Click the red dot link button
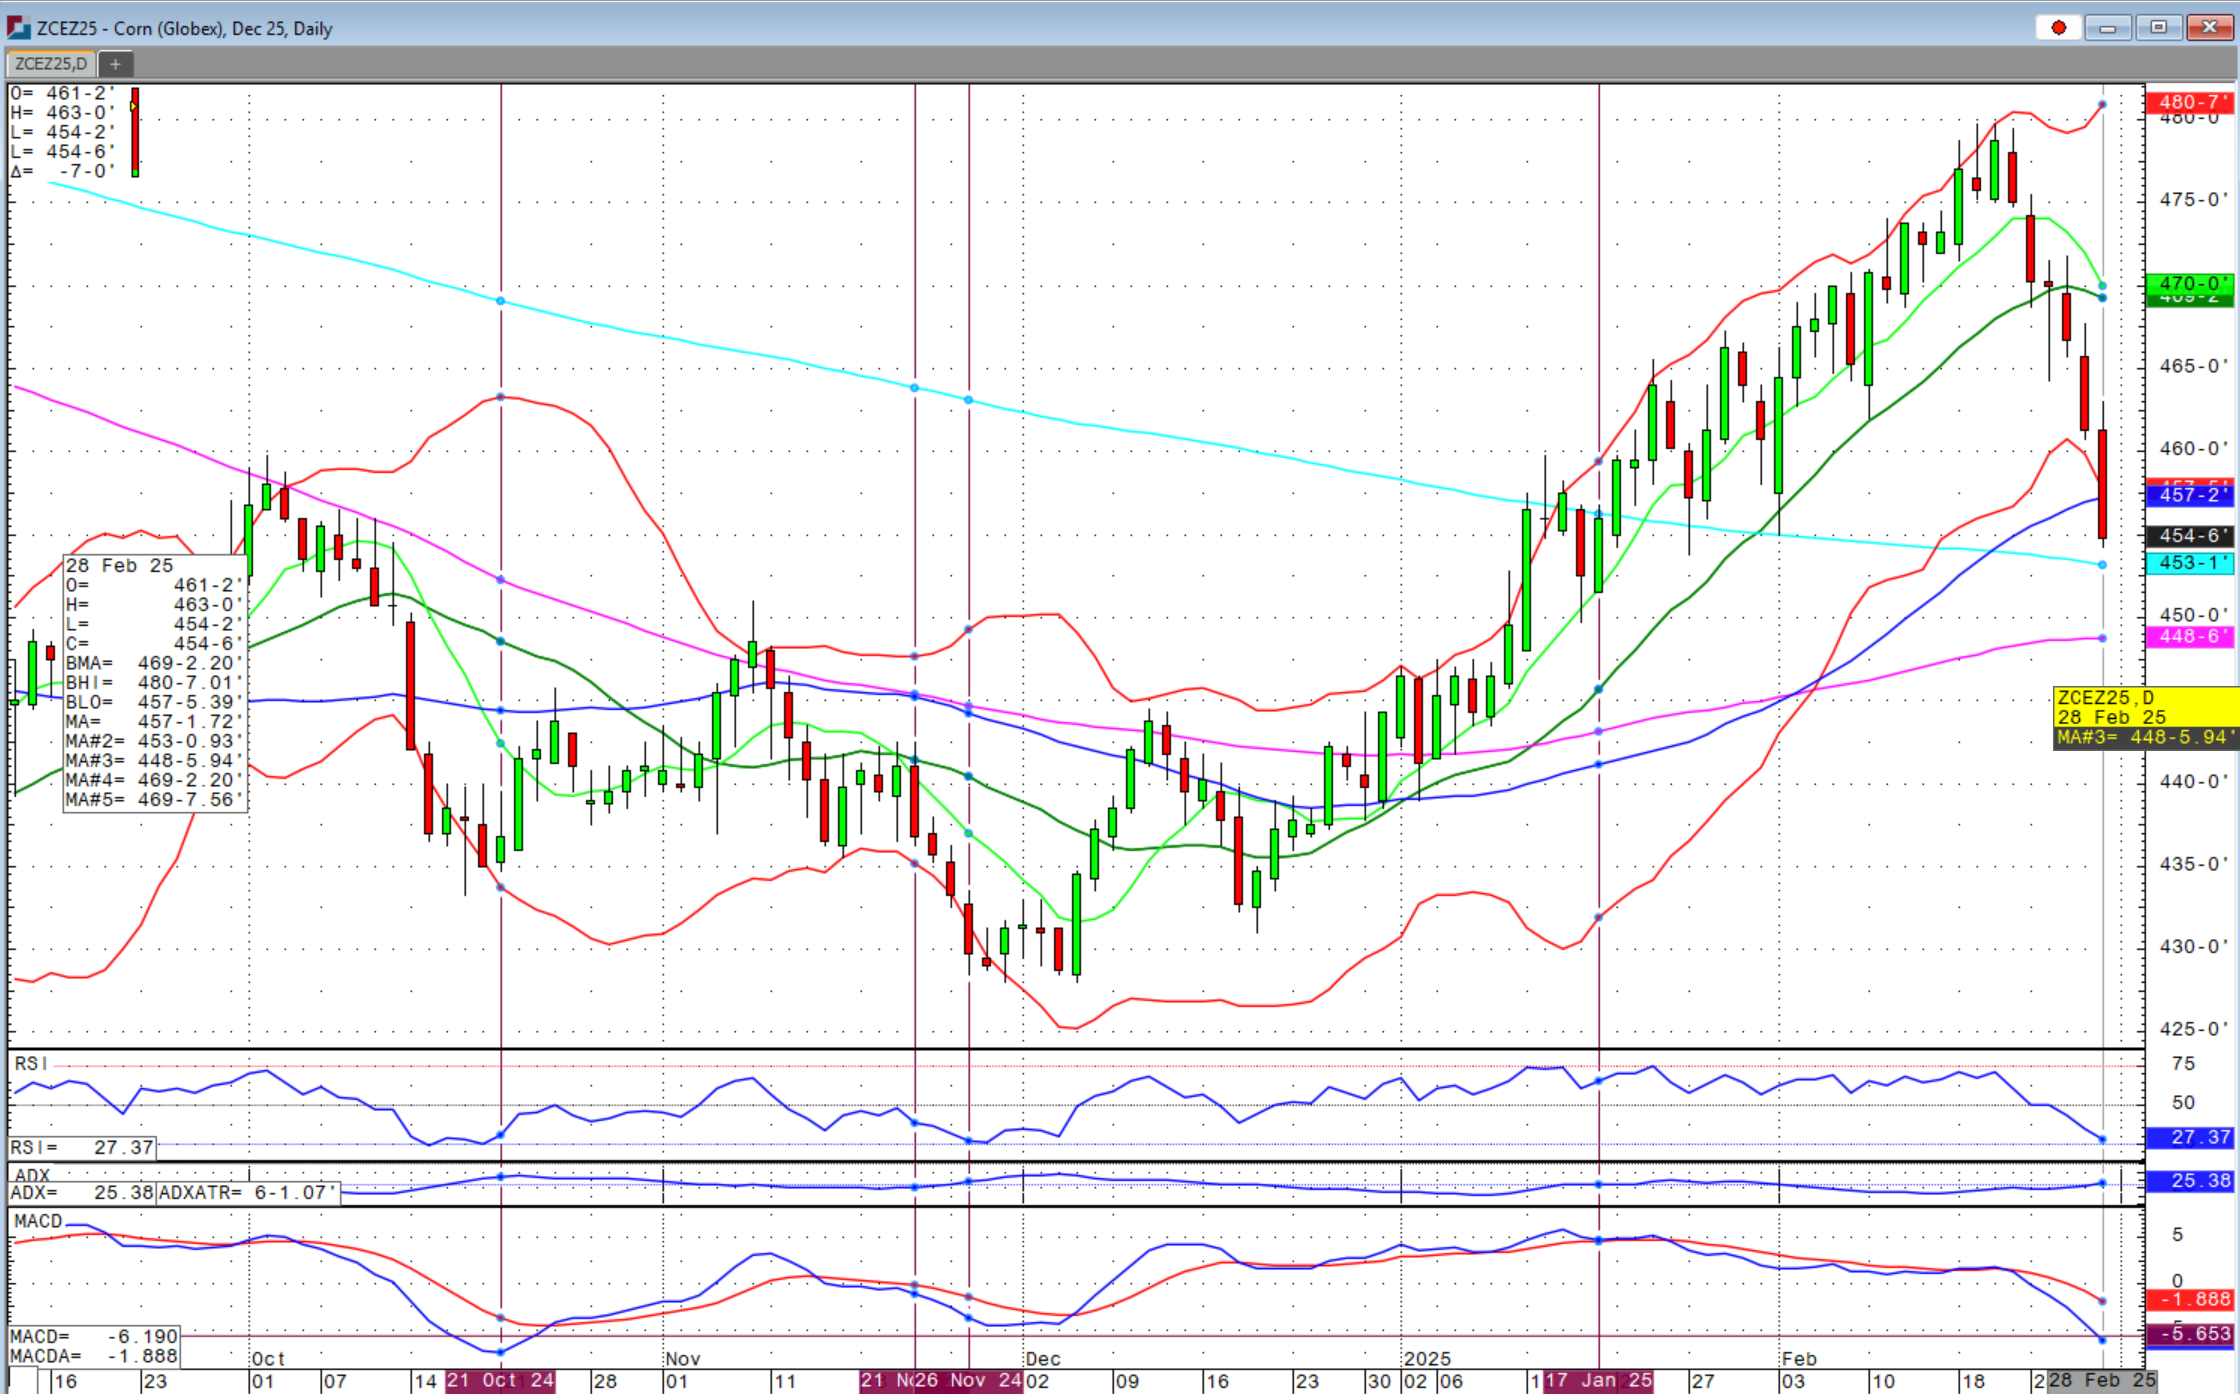The width and height of the screenshot is (2240, 1394). (2058, 27)
